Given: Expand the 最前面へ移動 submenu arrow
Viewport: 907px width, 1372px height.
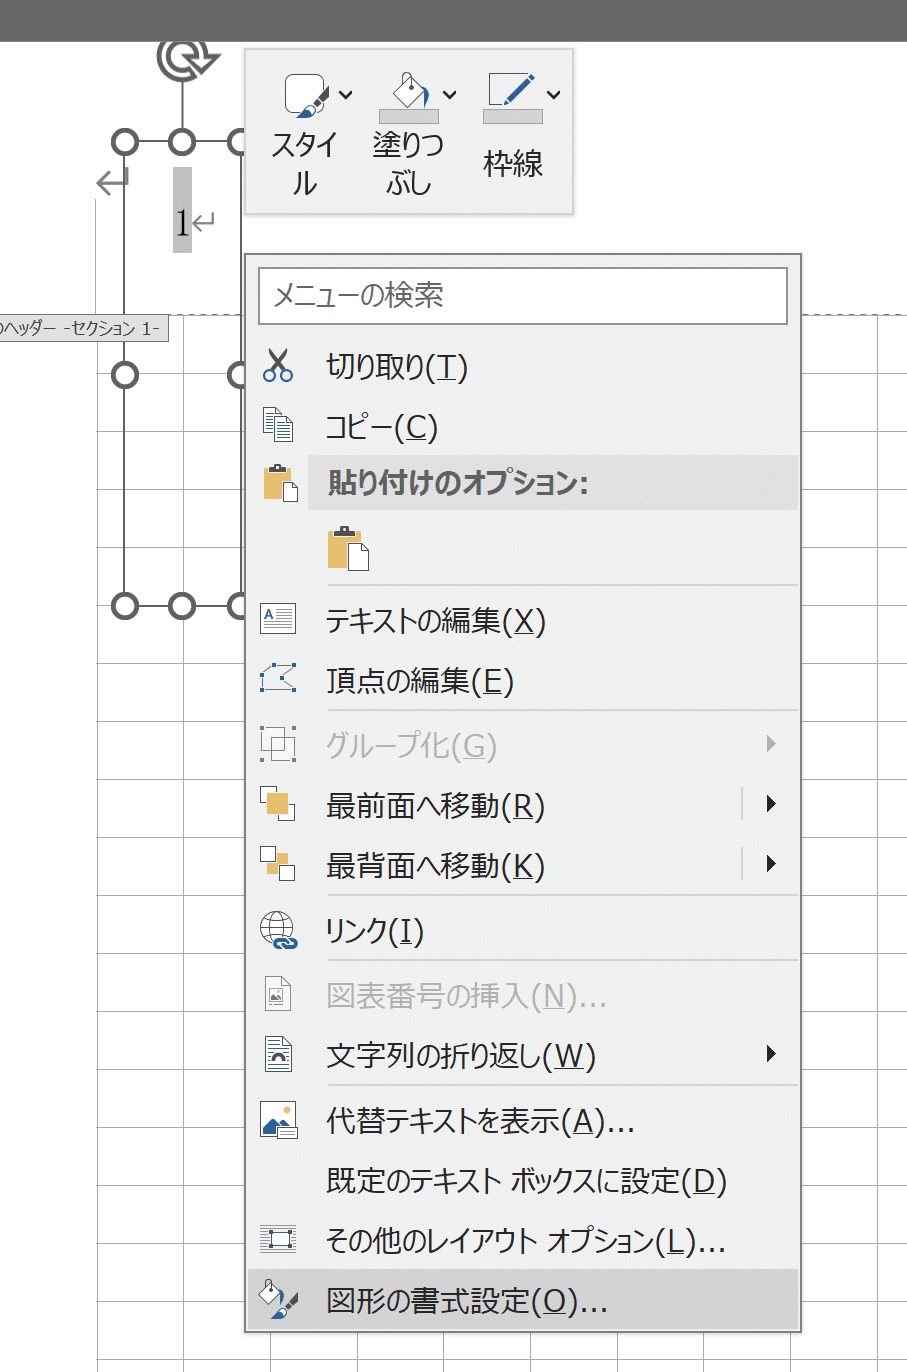Looking at the screenshot, I should [771, 804].
